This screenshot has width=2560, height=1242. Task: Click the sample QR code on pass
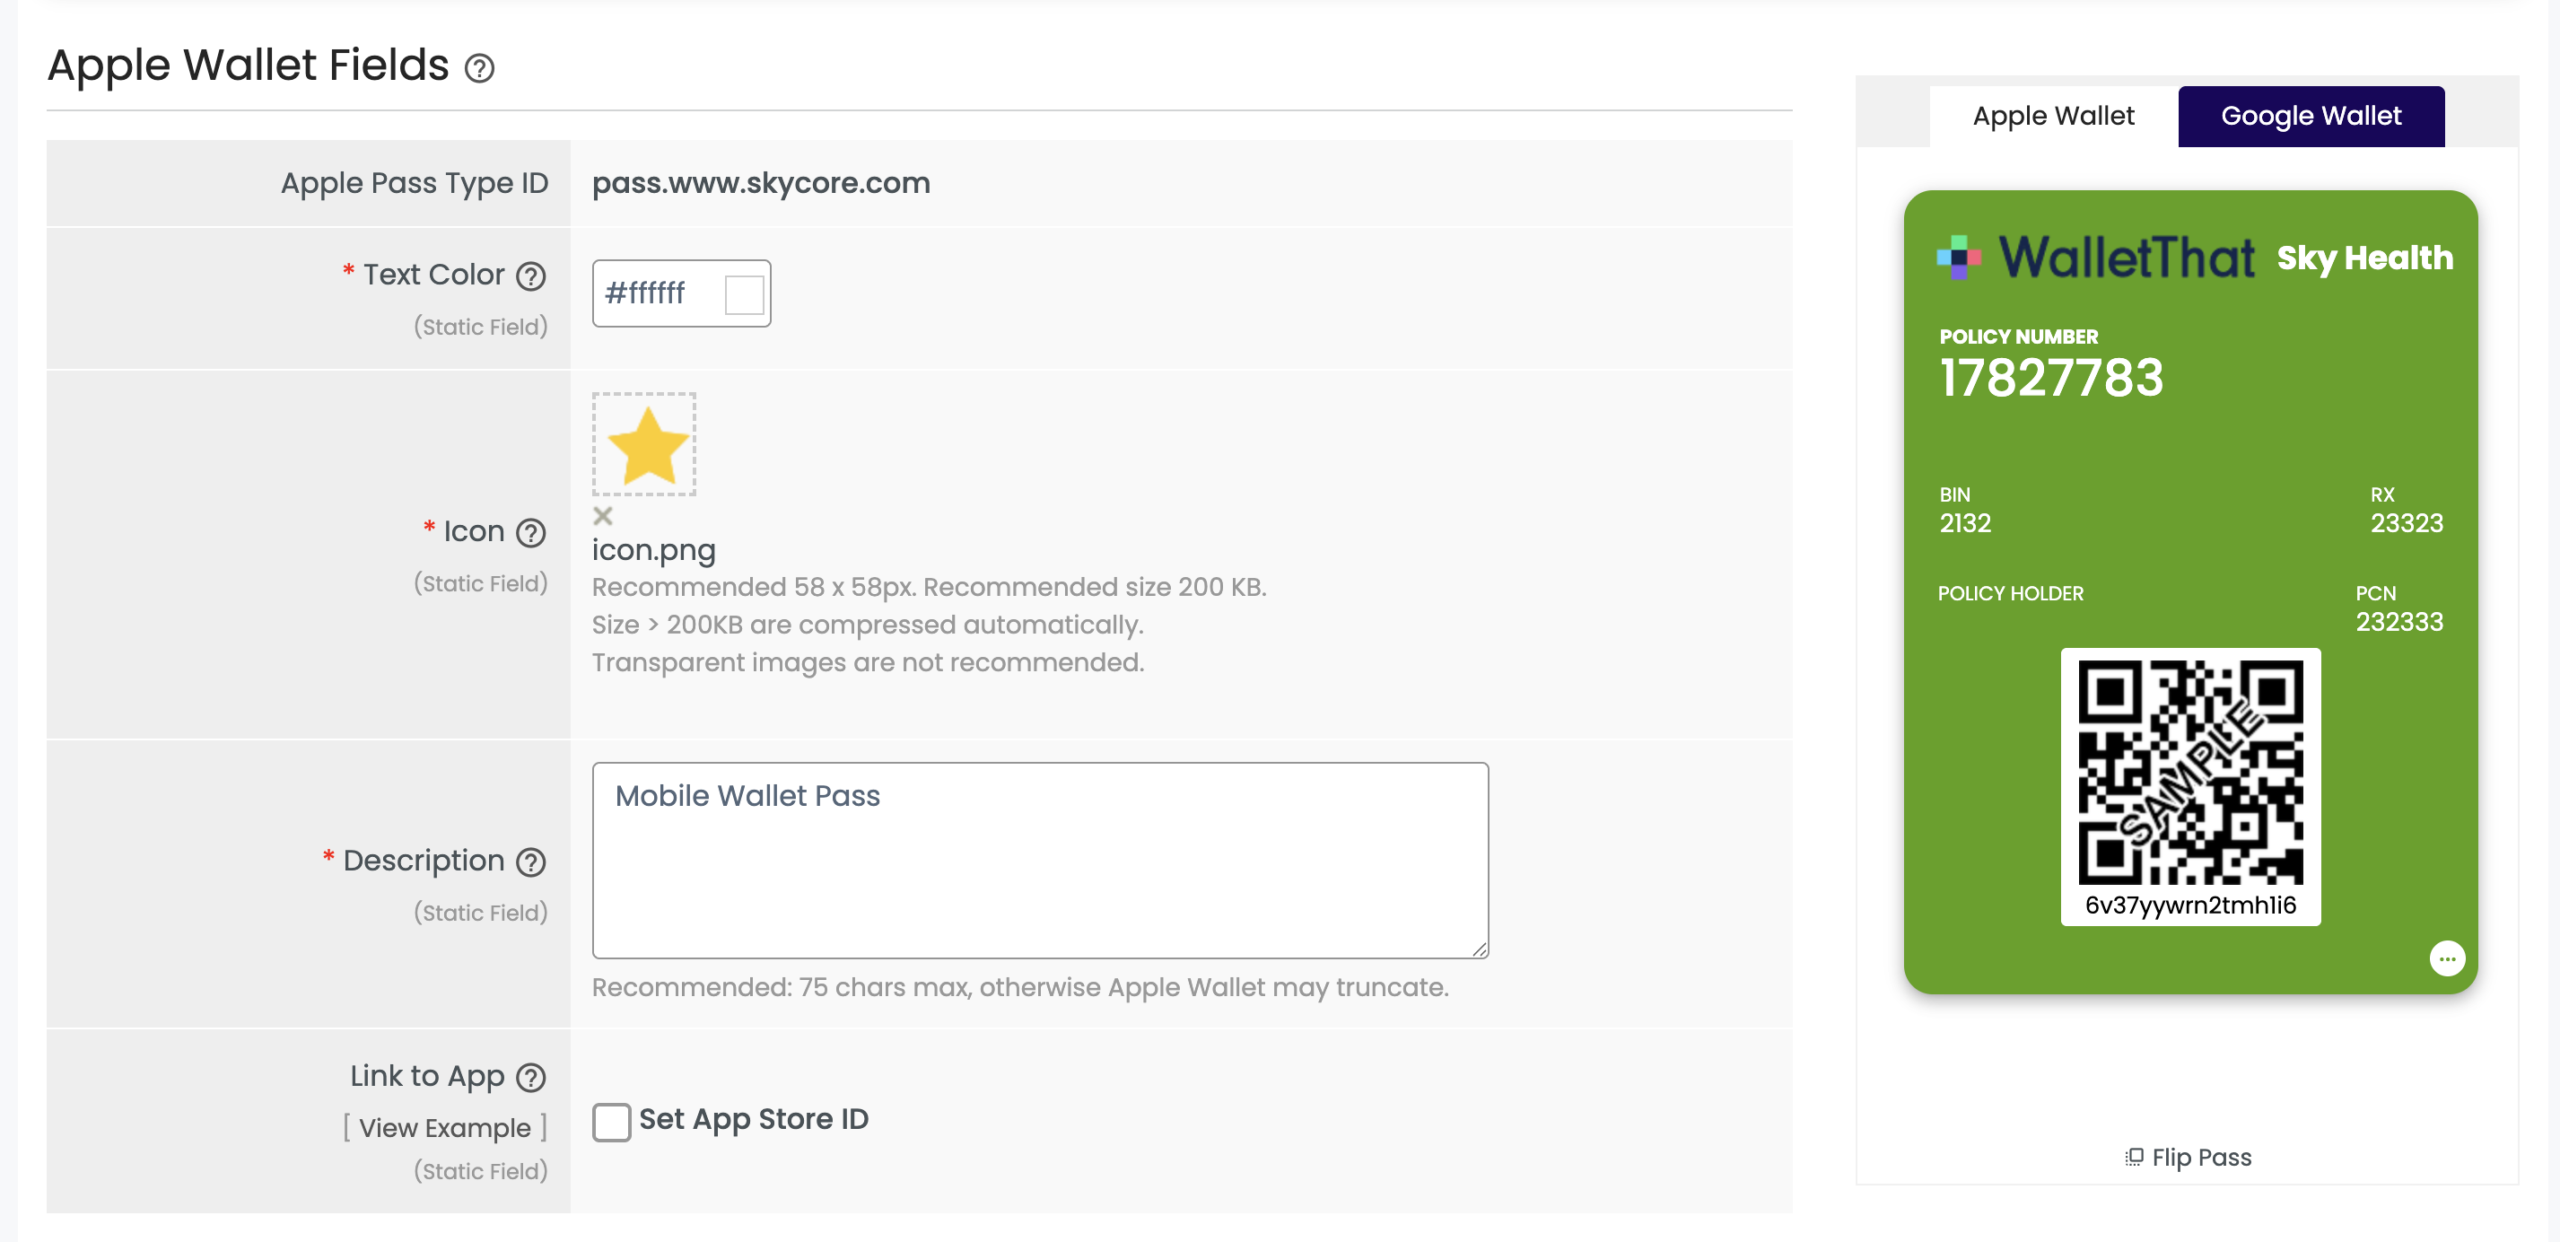pos(2190,771)
